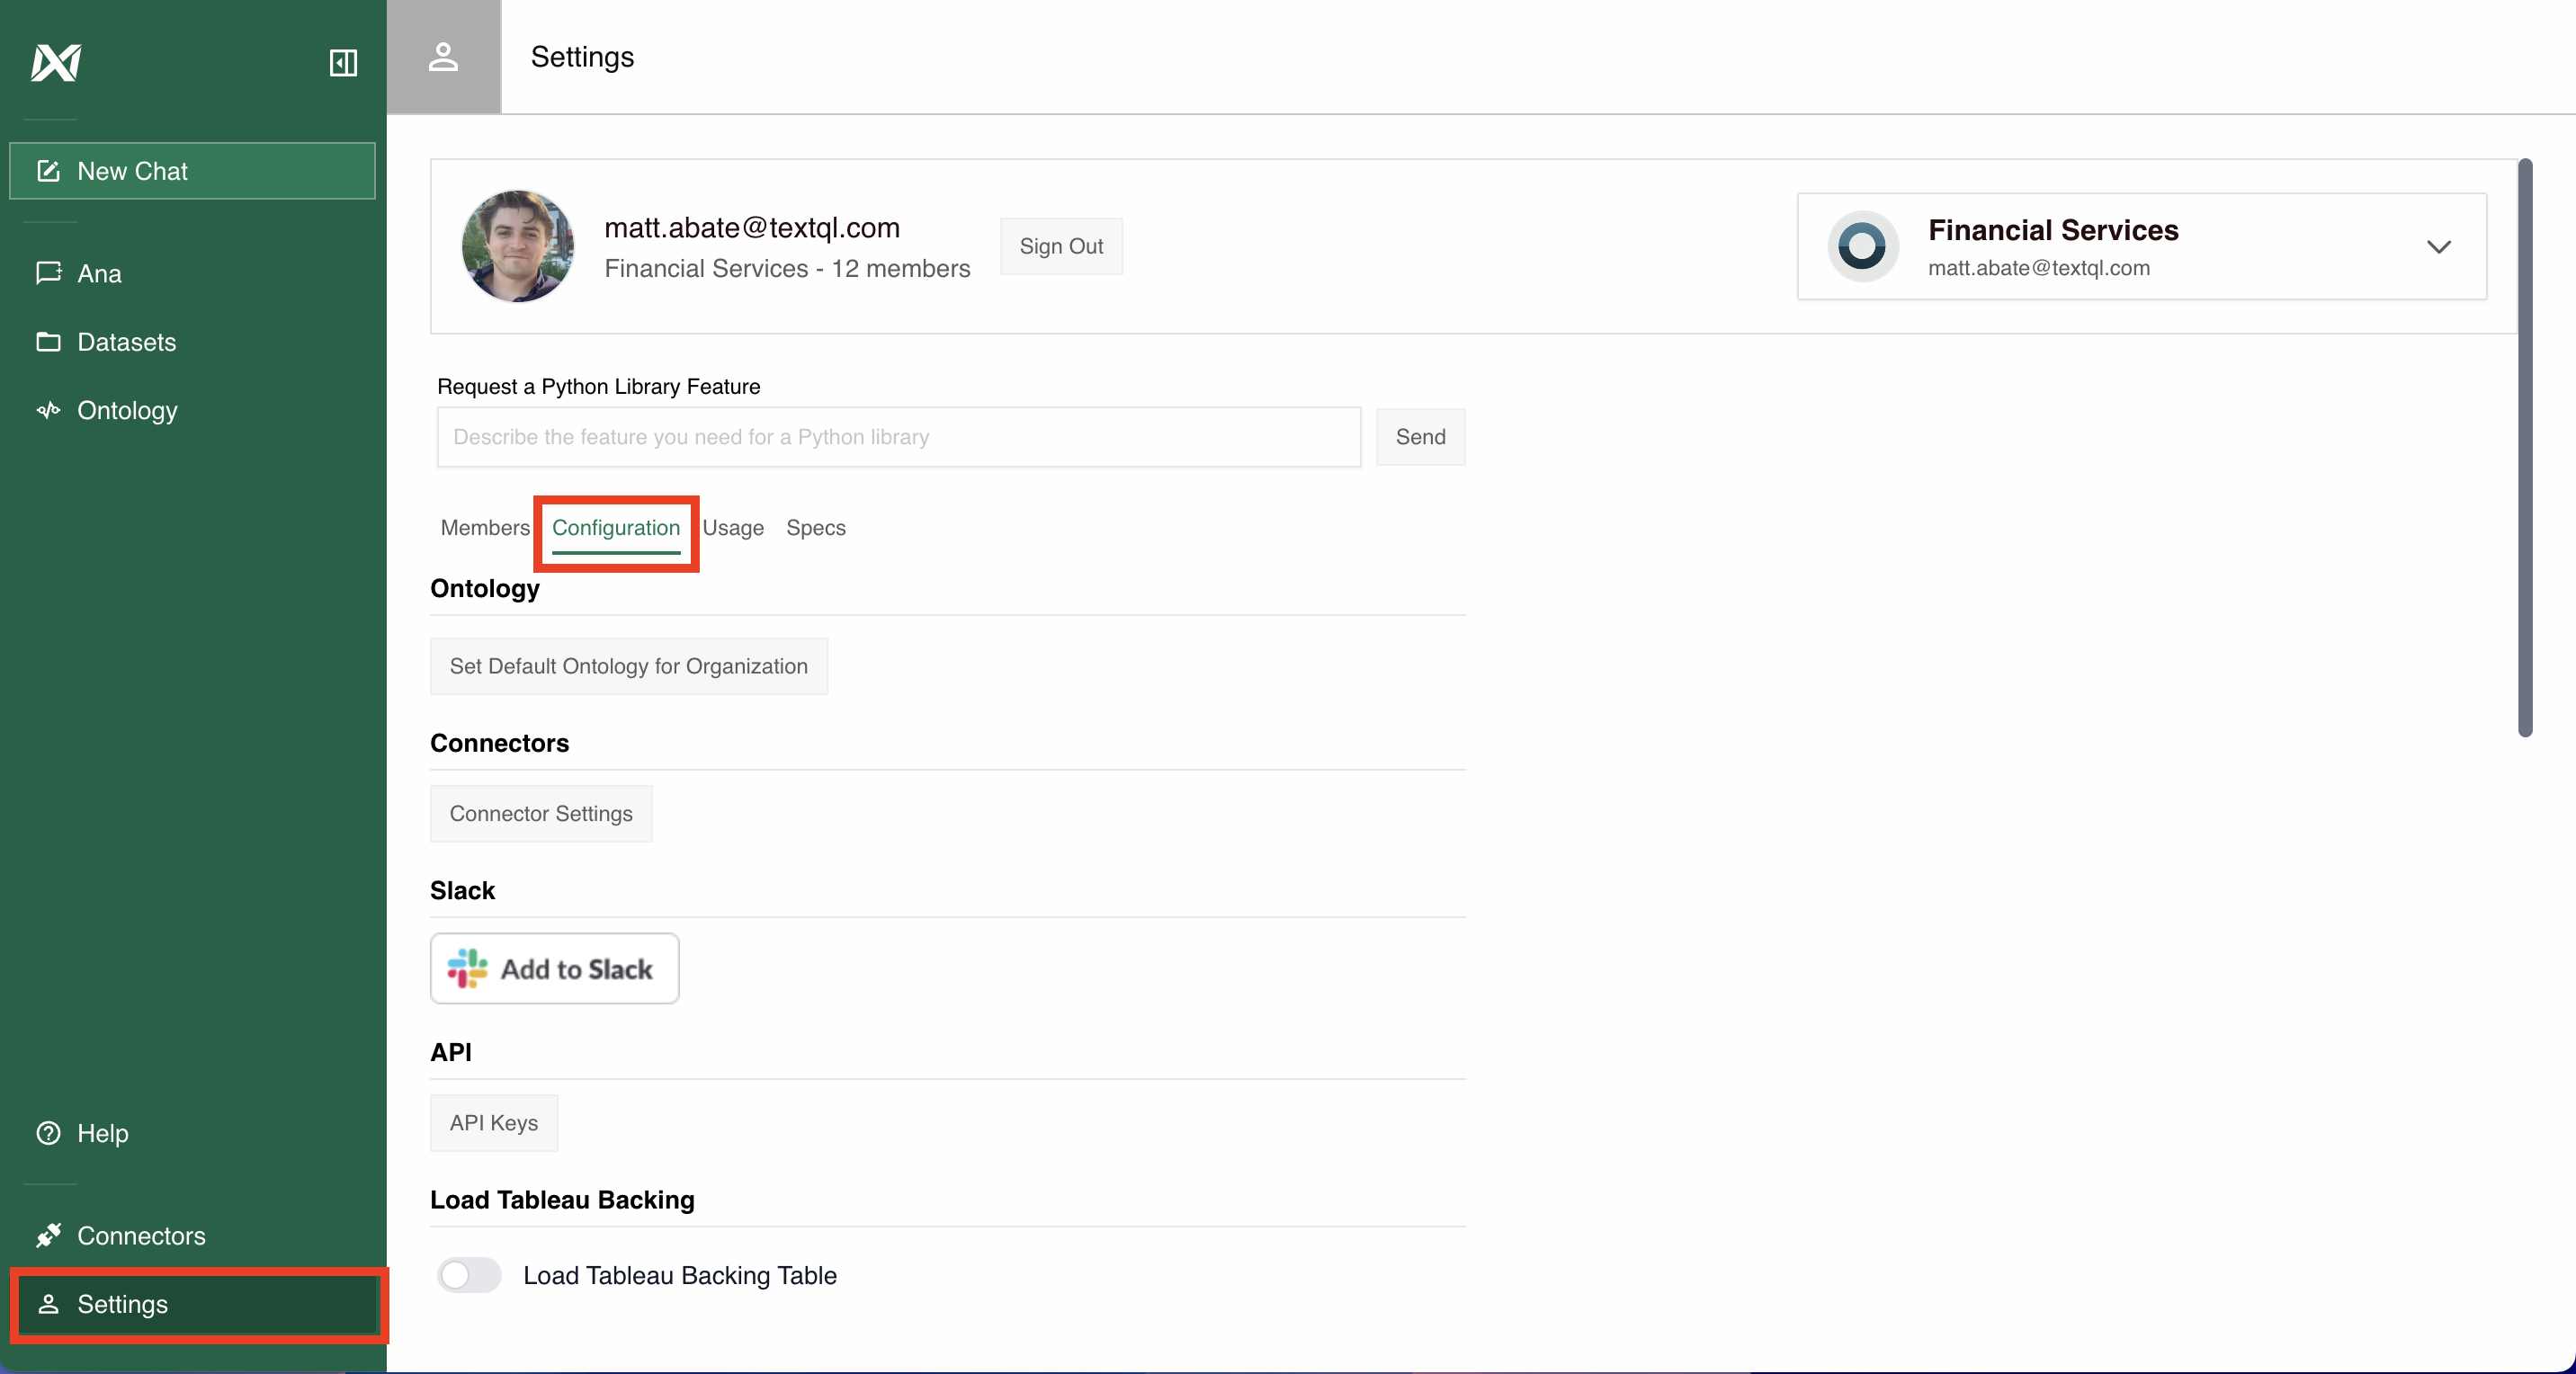Open the Ontology sidebar item

pos(127,410)
